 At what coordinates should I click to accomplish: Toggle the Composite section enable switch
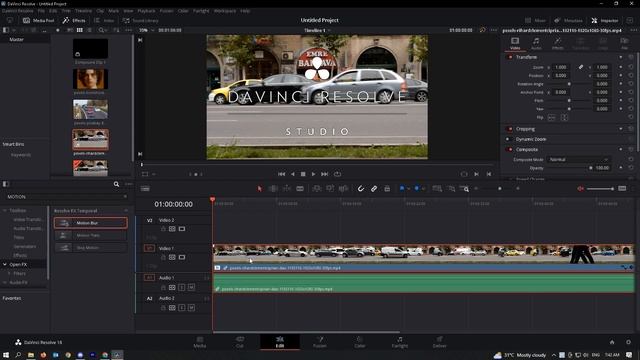point(510,149)
